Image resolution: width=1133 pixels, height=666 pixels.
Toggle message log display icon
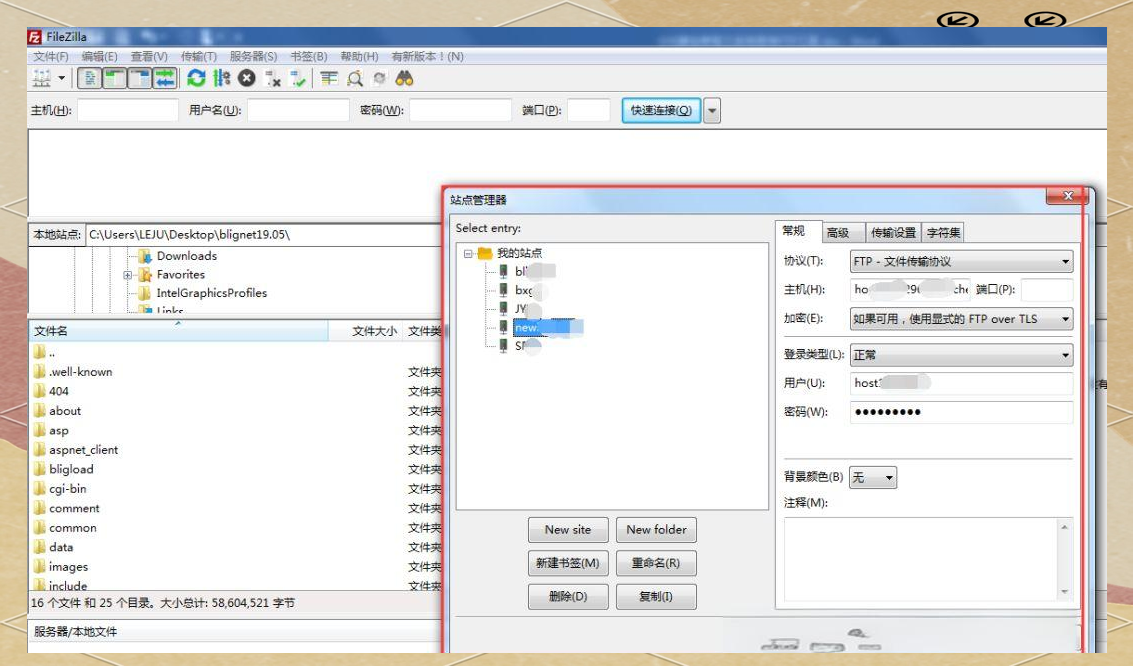90,78
